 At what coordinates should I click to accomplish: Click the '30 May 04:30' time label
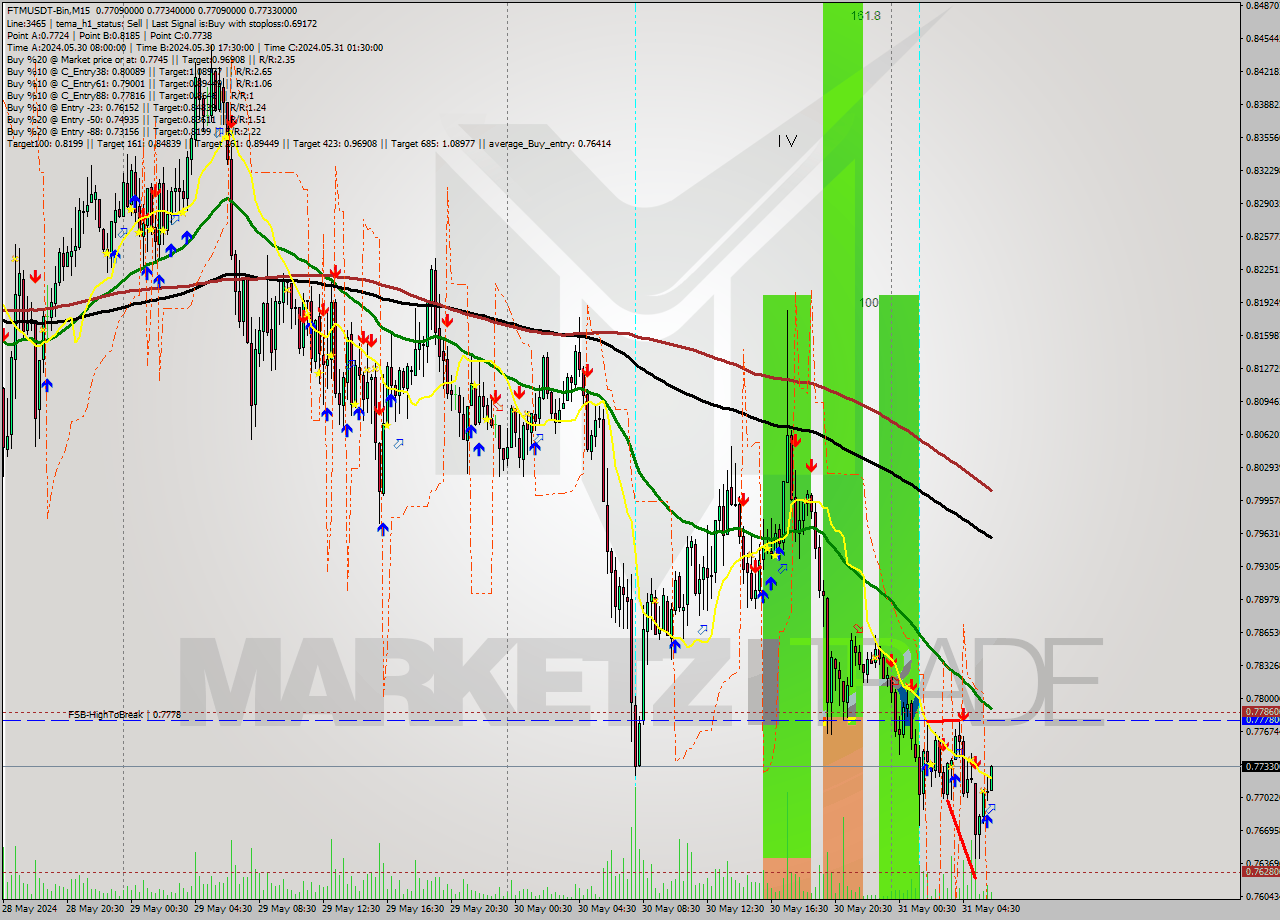click(x=608, y=909)
